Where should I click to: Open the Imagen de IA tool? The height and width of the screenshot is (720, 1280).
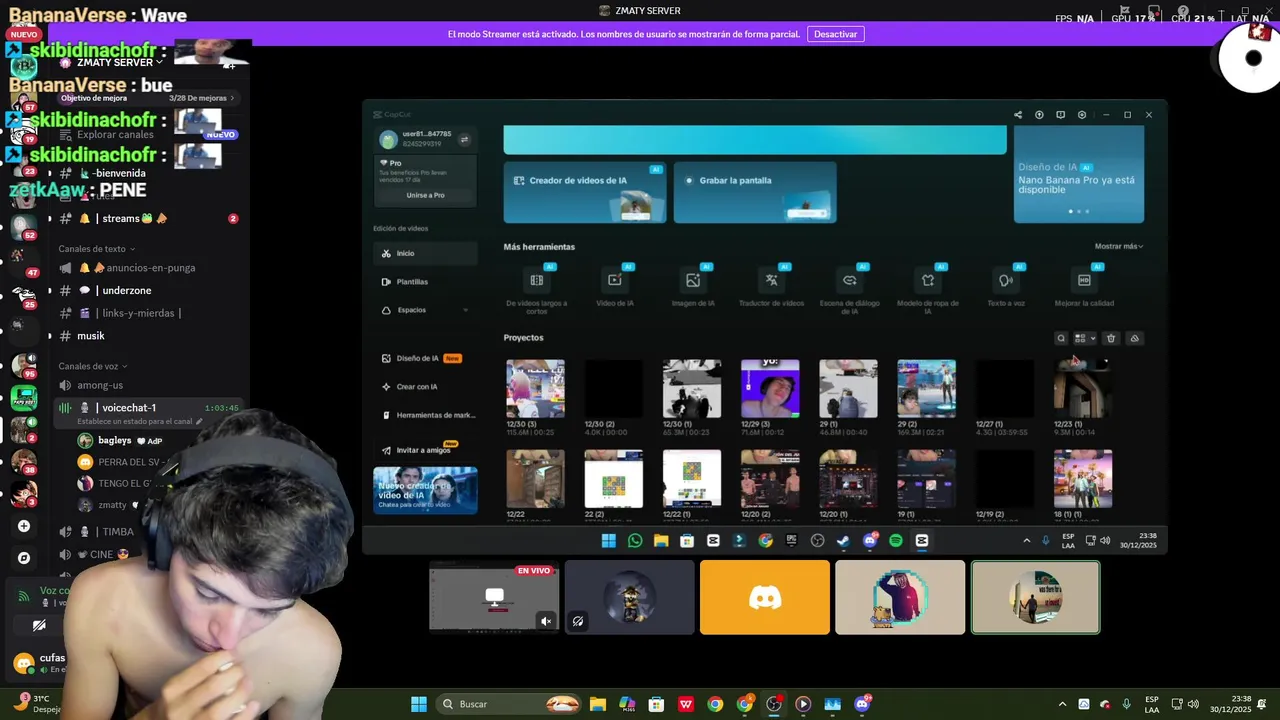pyautogui.click(x=693, y=288)
